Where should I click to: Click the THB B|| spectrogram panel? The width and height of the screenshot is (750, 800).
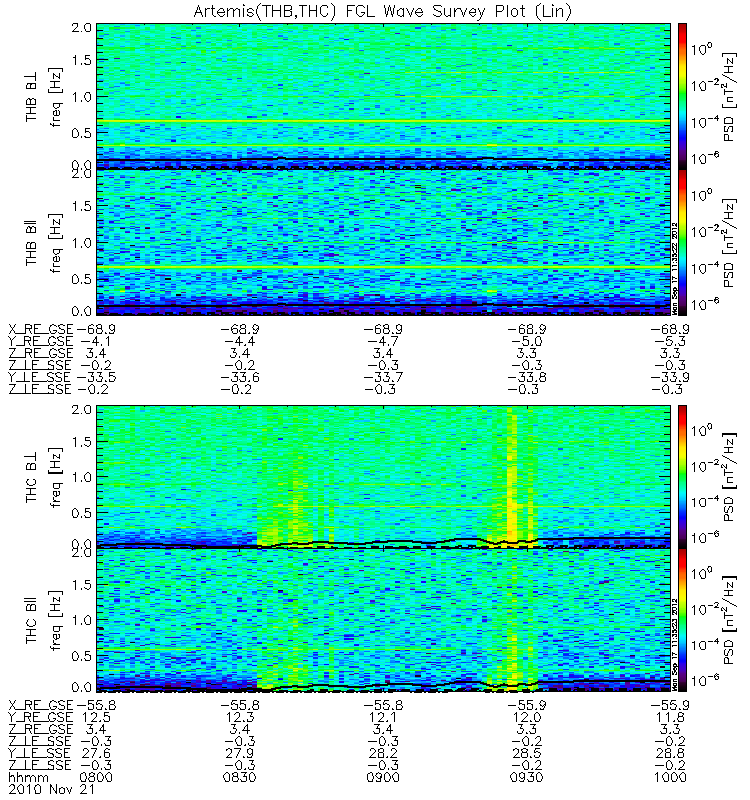click(x=383, y=242)
